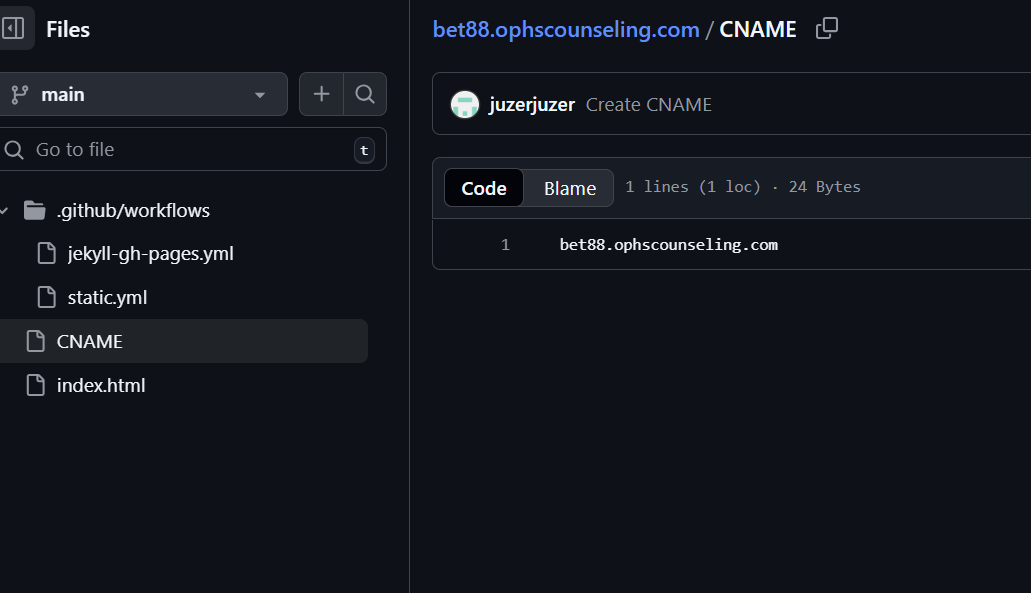Open jekyll-gh-pages.yml from the file tree
This screenshot has height=593, width=1031.
pyautogui.click(x=150, y=253)
